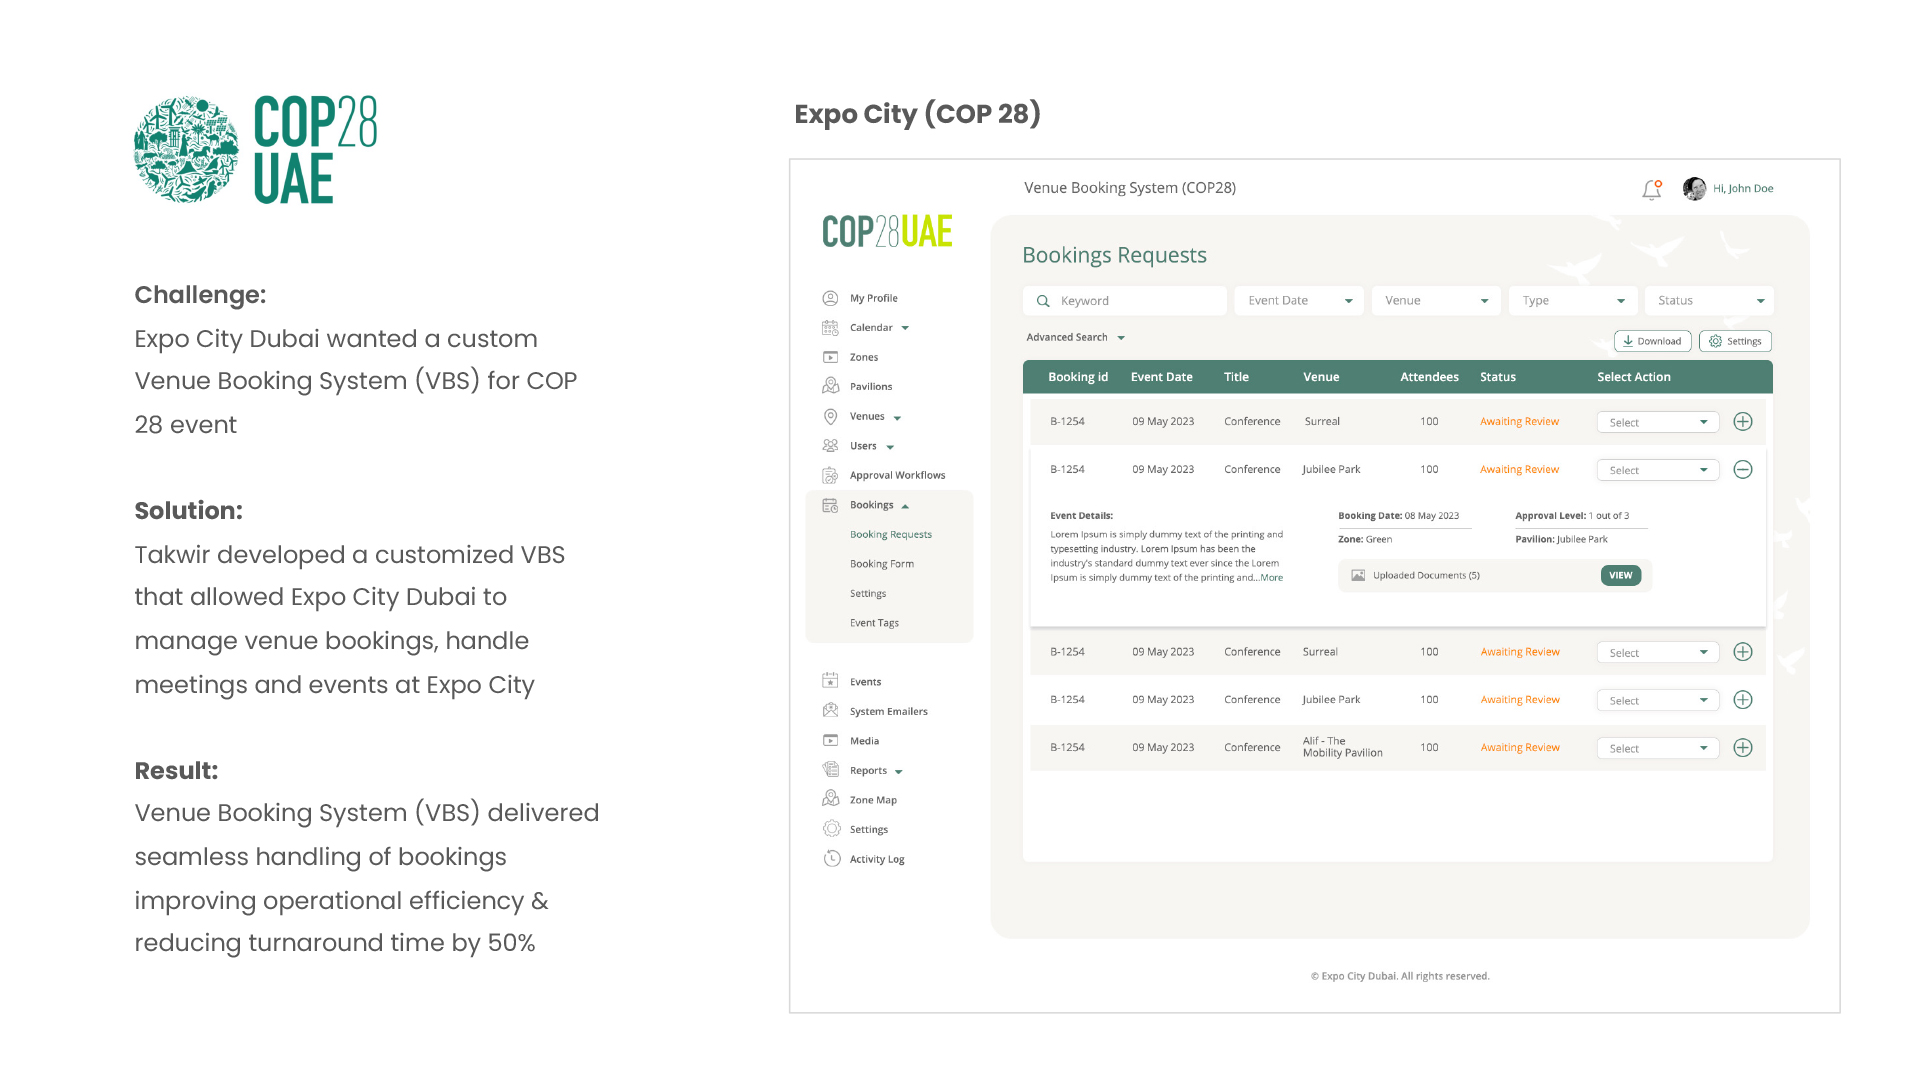Viewport: 1920px width, 1080px height.
Task: Collapse the expanded Jubilee Park row minus icon
Action: click(1743, 470)
